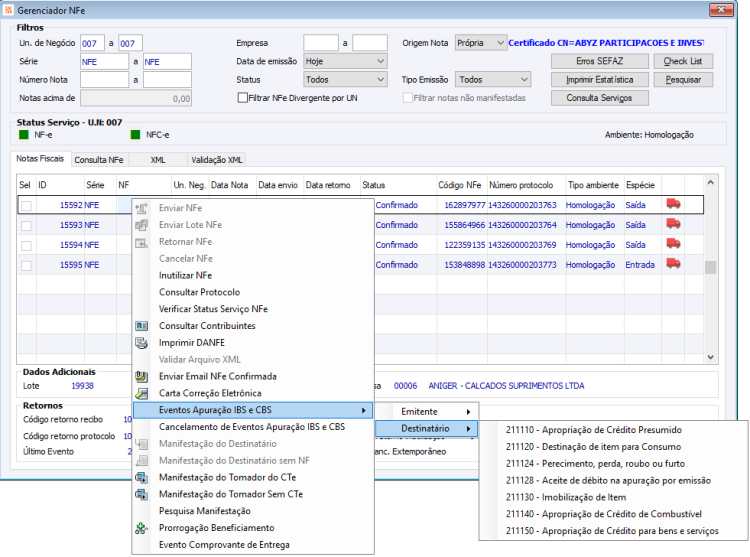
Task: Click the Enviar Email NFe Confirmada icon
Action: coord(142,376)
